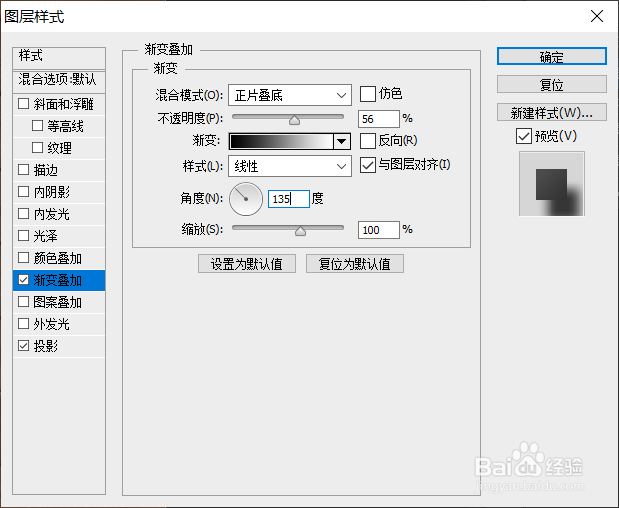This screenshot has height=508, width=619.
Task: Click the black-to-white gradient swatch
Action: pyautogui.click(x=281, y=141)
